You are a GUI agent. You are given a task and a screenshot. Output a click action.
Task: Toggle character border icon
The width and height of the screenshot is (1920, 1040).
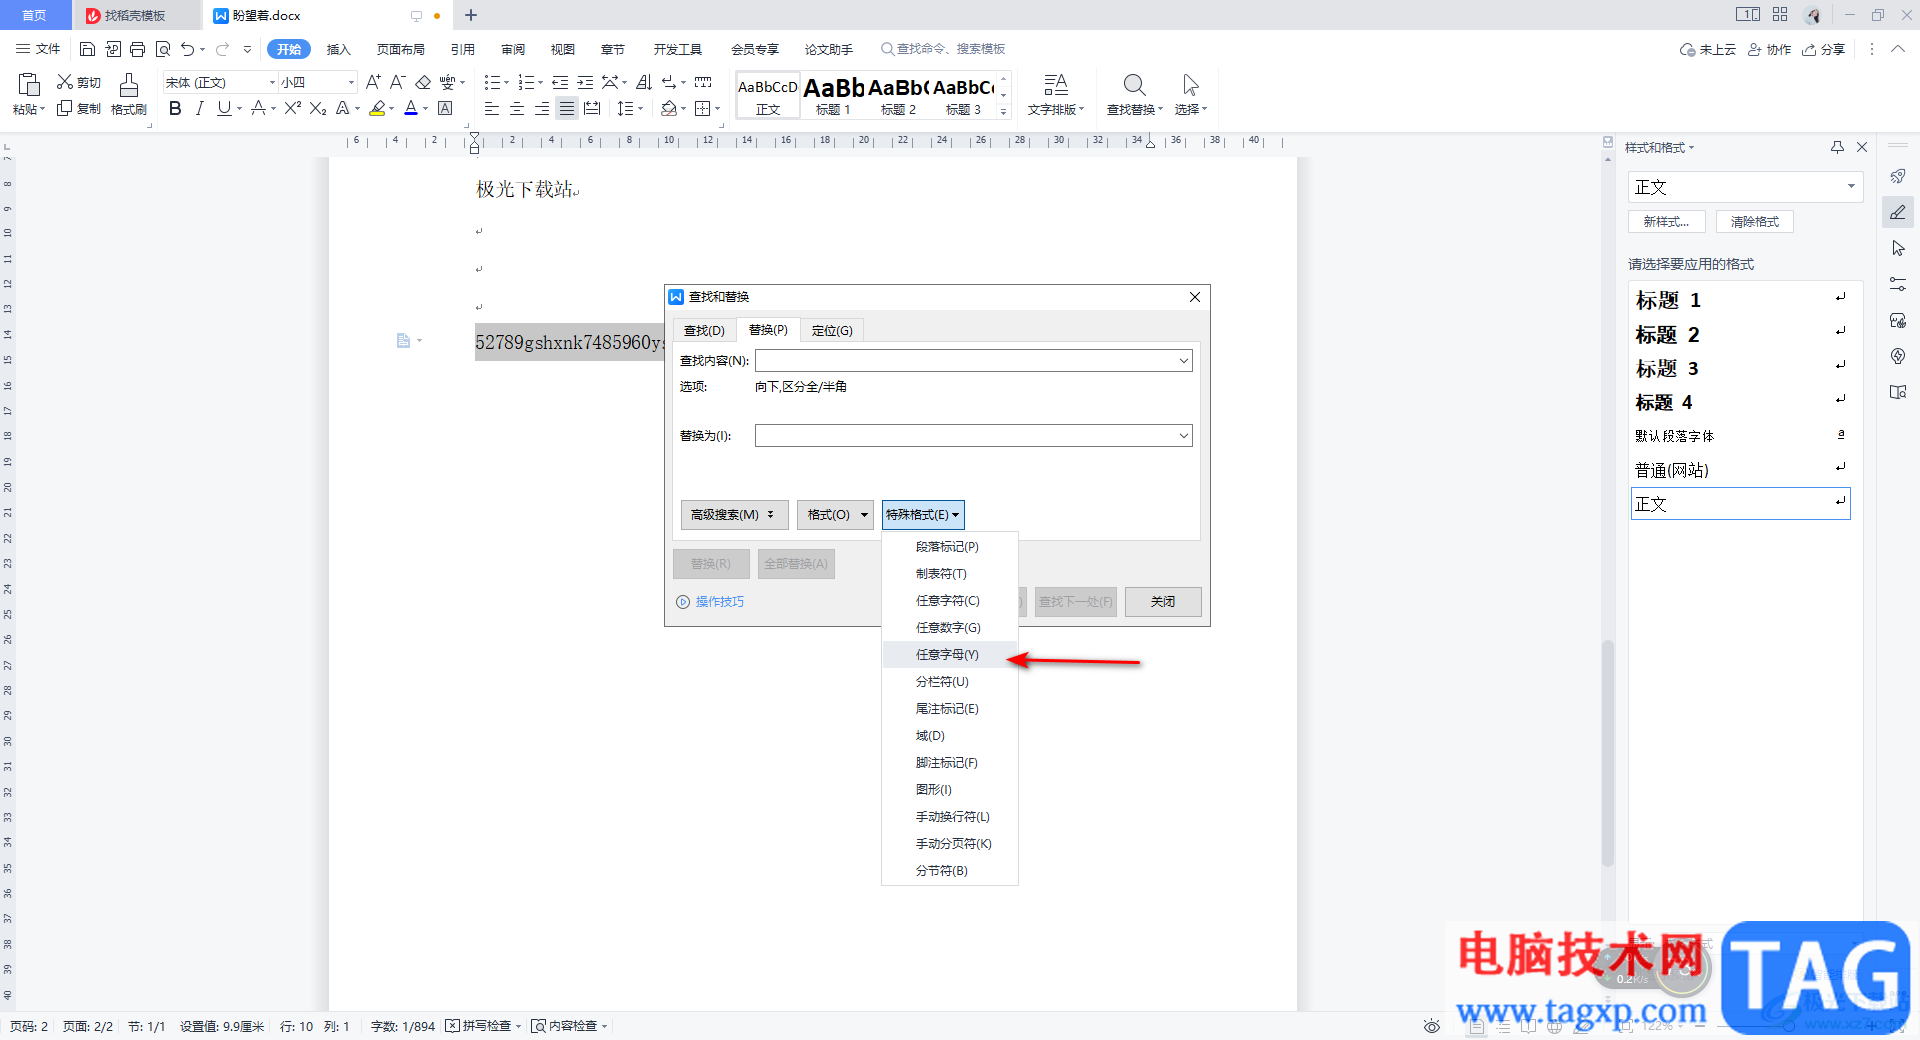(445, 108)
